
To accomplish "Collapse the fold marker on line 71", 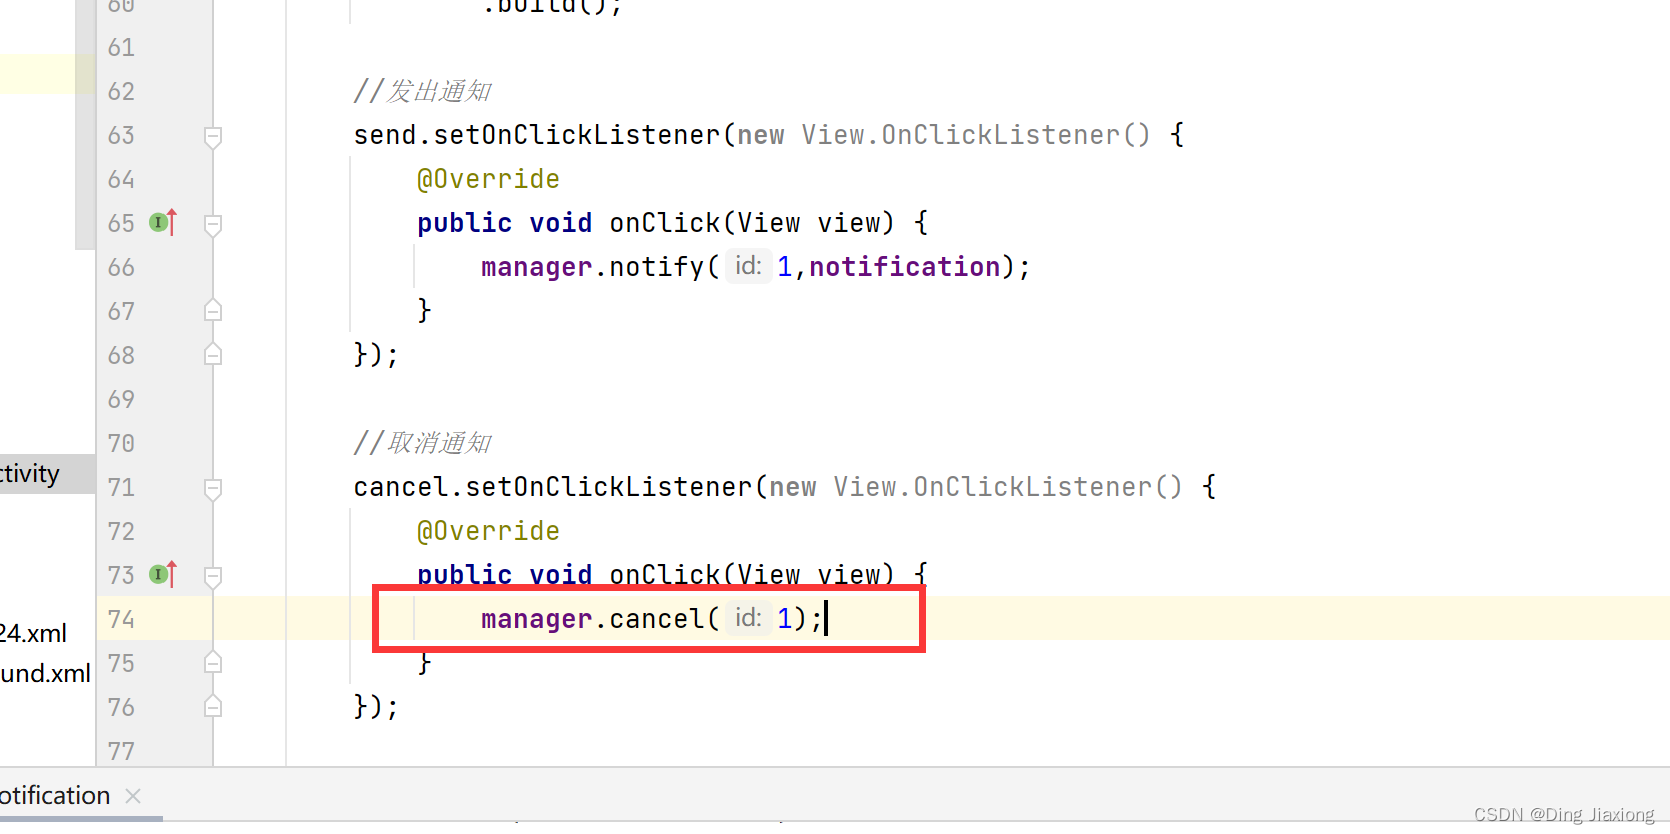I will 213,488.
